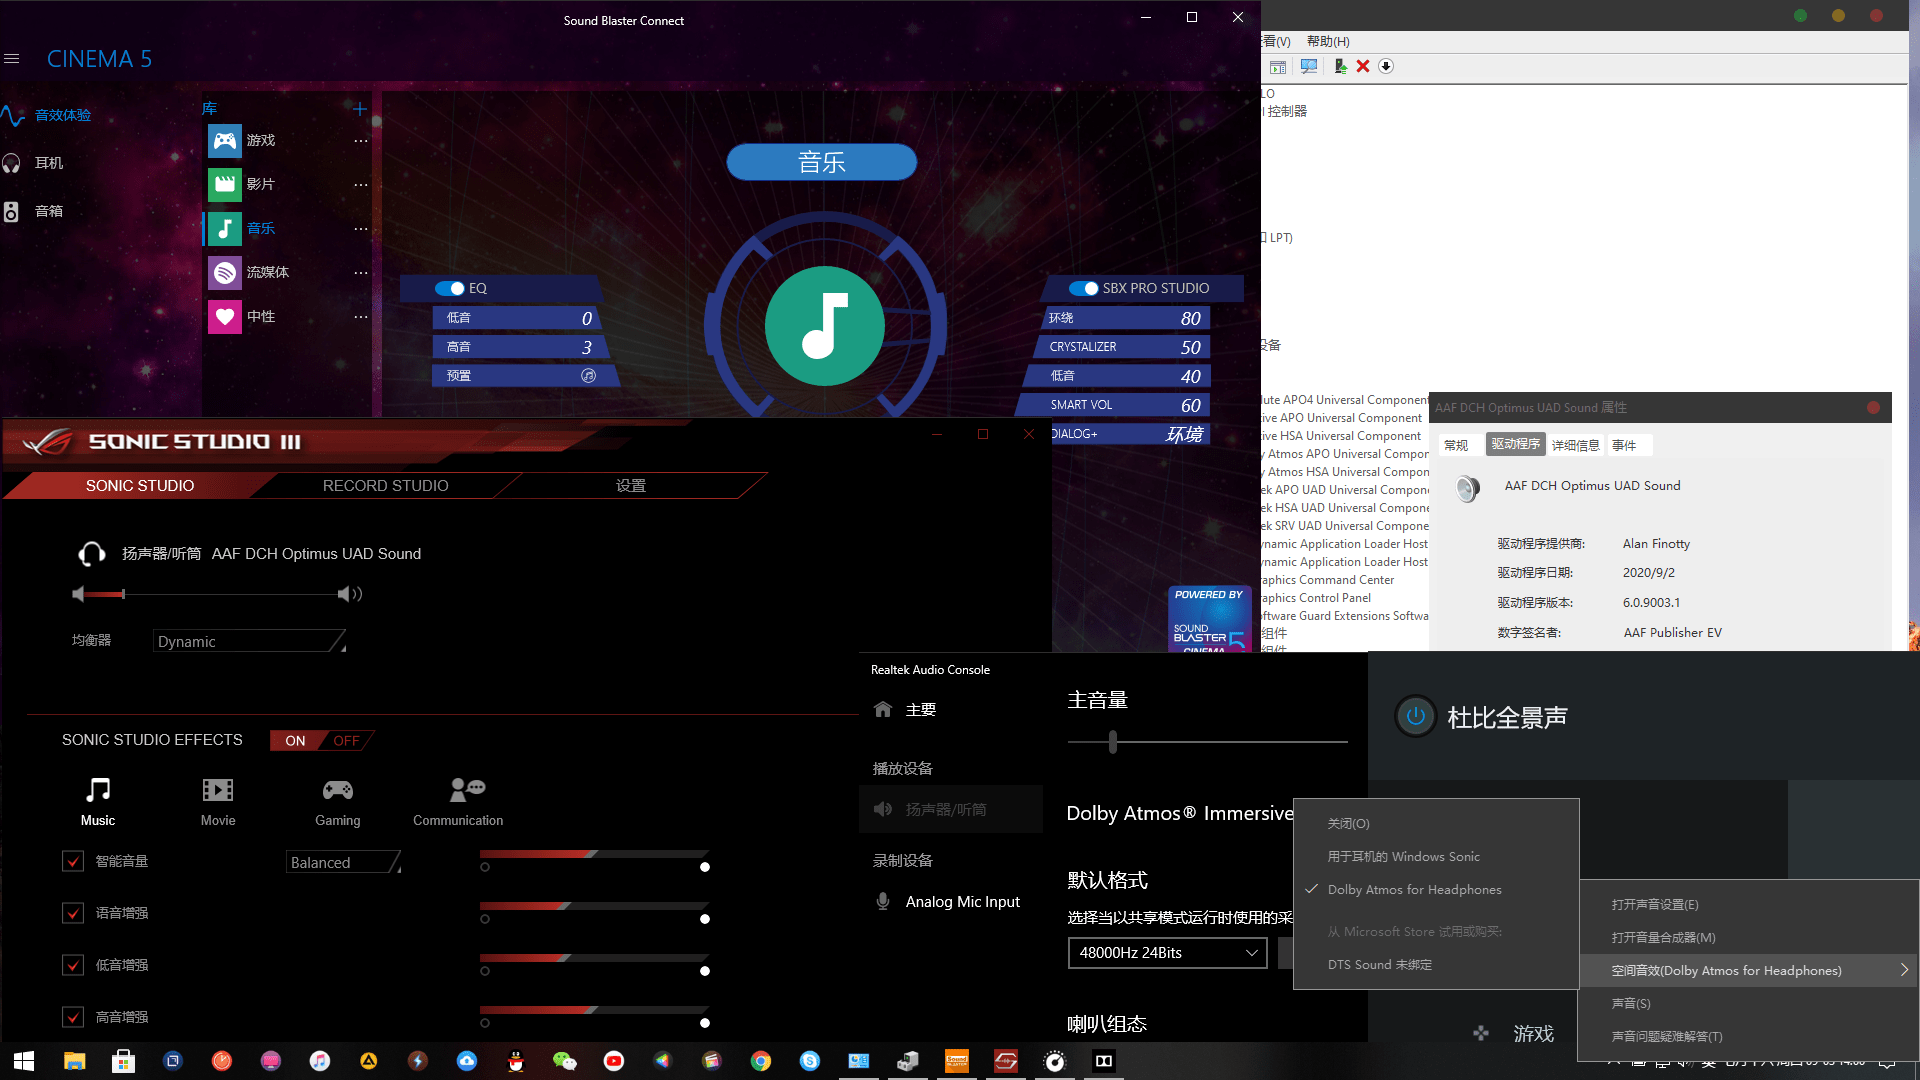The width and height of the screenshot is (1920, 1080).
Task: Uncheck the 智能音量 checkbox
Action: 73,861
